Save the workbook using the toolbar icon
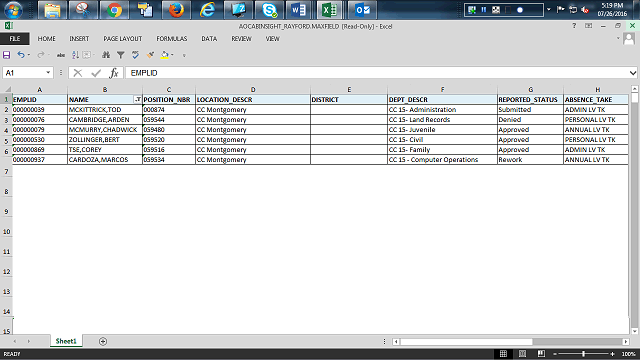Image resolution: width=640 pixels, height=360 pixels. [7, 55]
